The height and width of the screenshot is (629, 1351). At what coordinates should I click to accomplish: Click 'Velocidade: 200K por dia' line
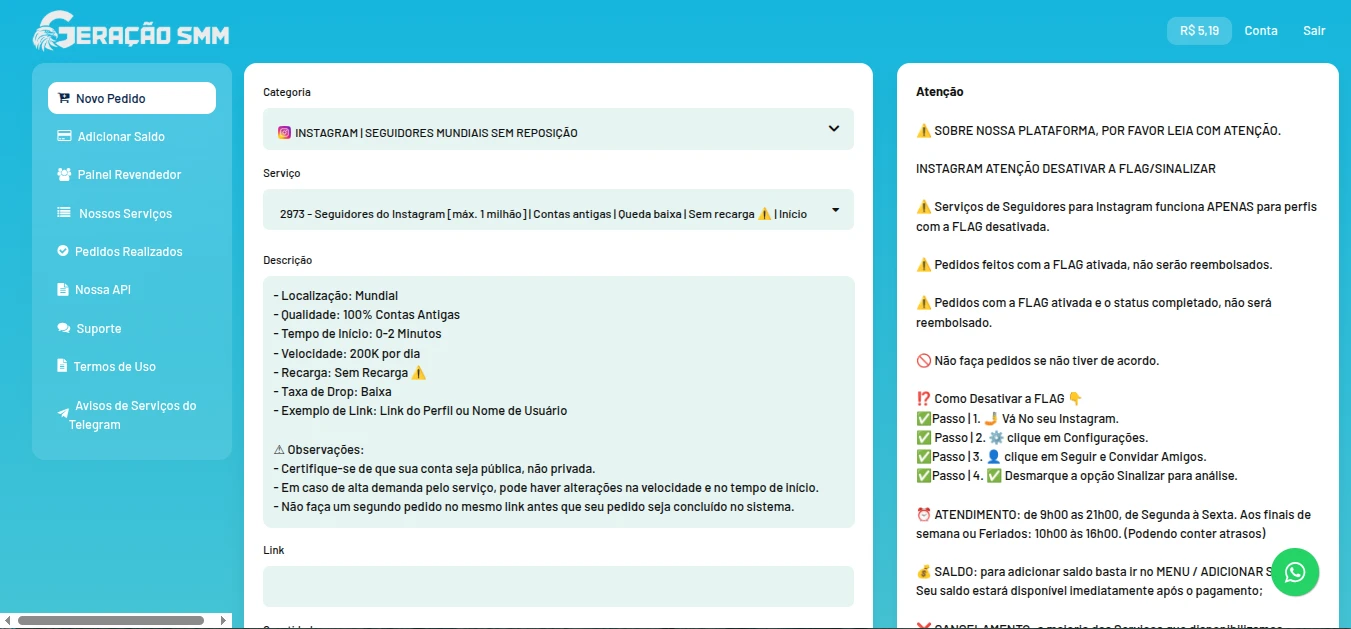click(x=346, y=353)
